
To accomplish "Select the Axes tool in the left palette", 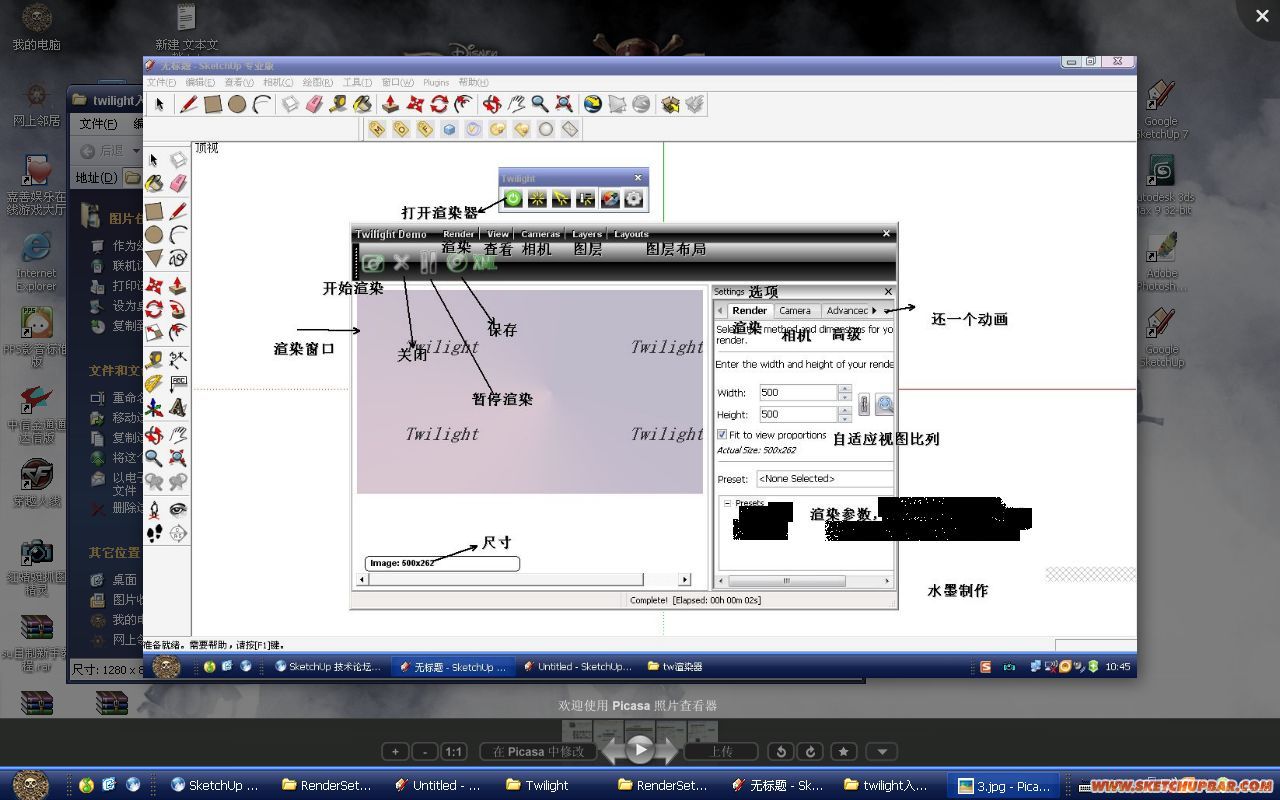I will click(154, 407).
